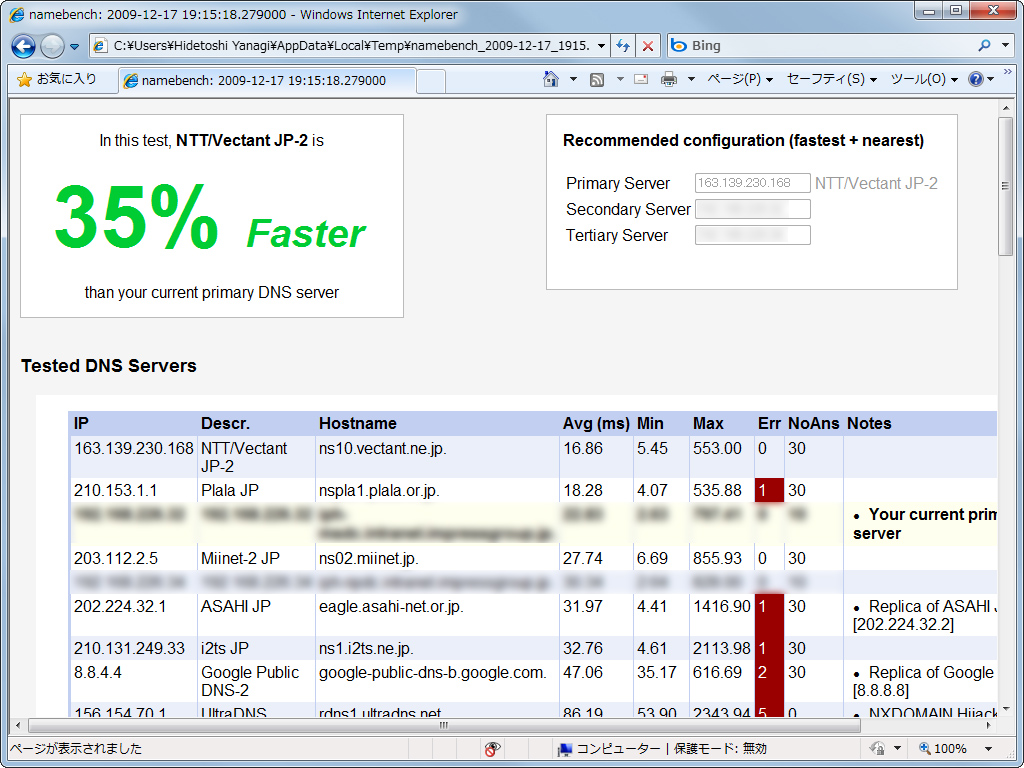Image resolution: width=1024 pixels, height=768 pixels.
Task: Click hostname nspla1.plala.or.jp.
Action: pos(379,490)
